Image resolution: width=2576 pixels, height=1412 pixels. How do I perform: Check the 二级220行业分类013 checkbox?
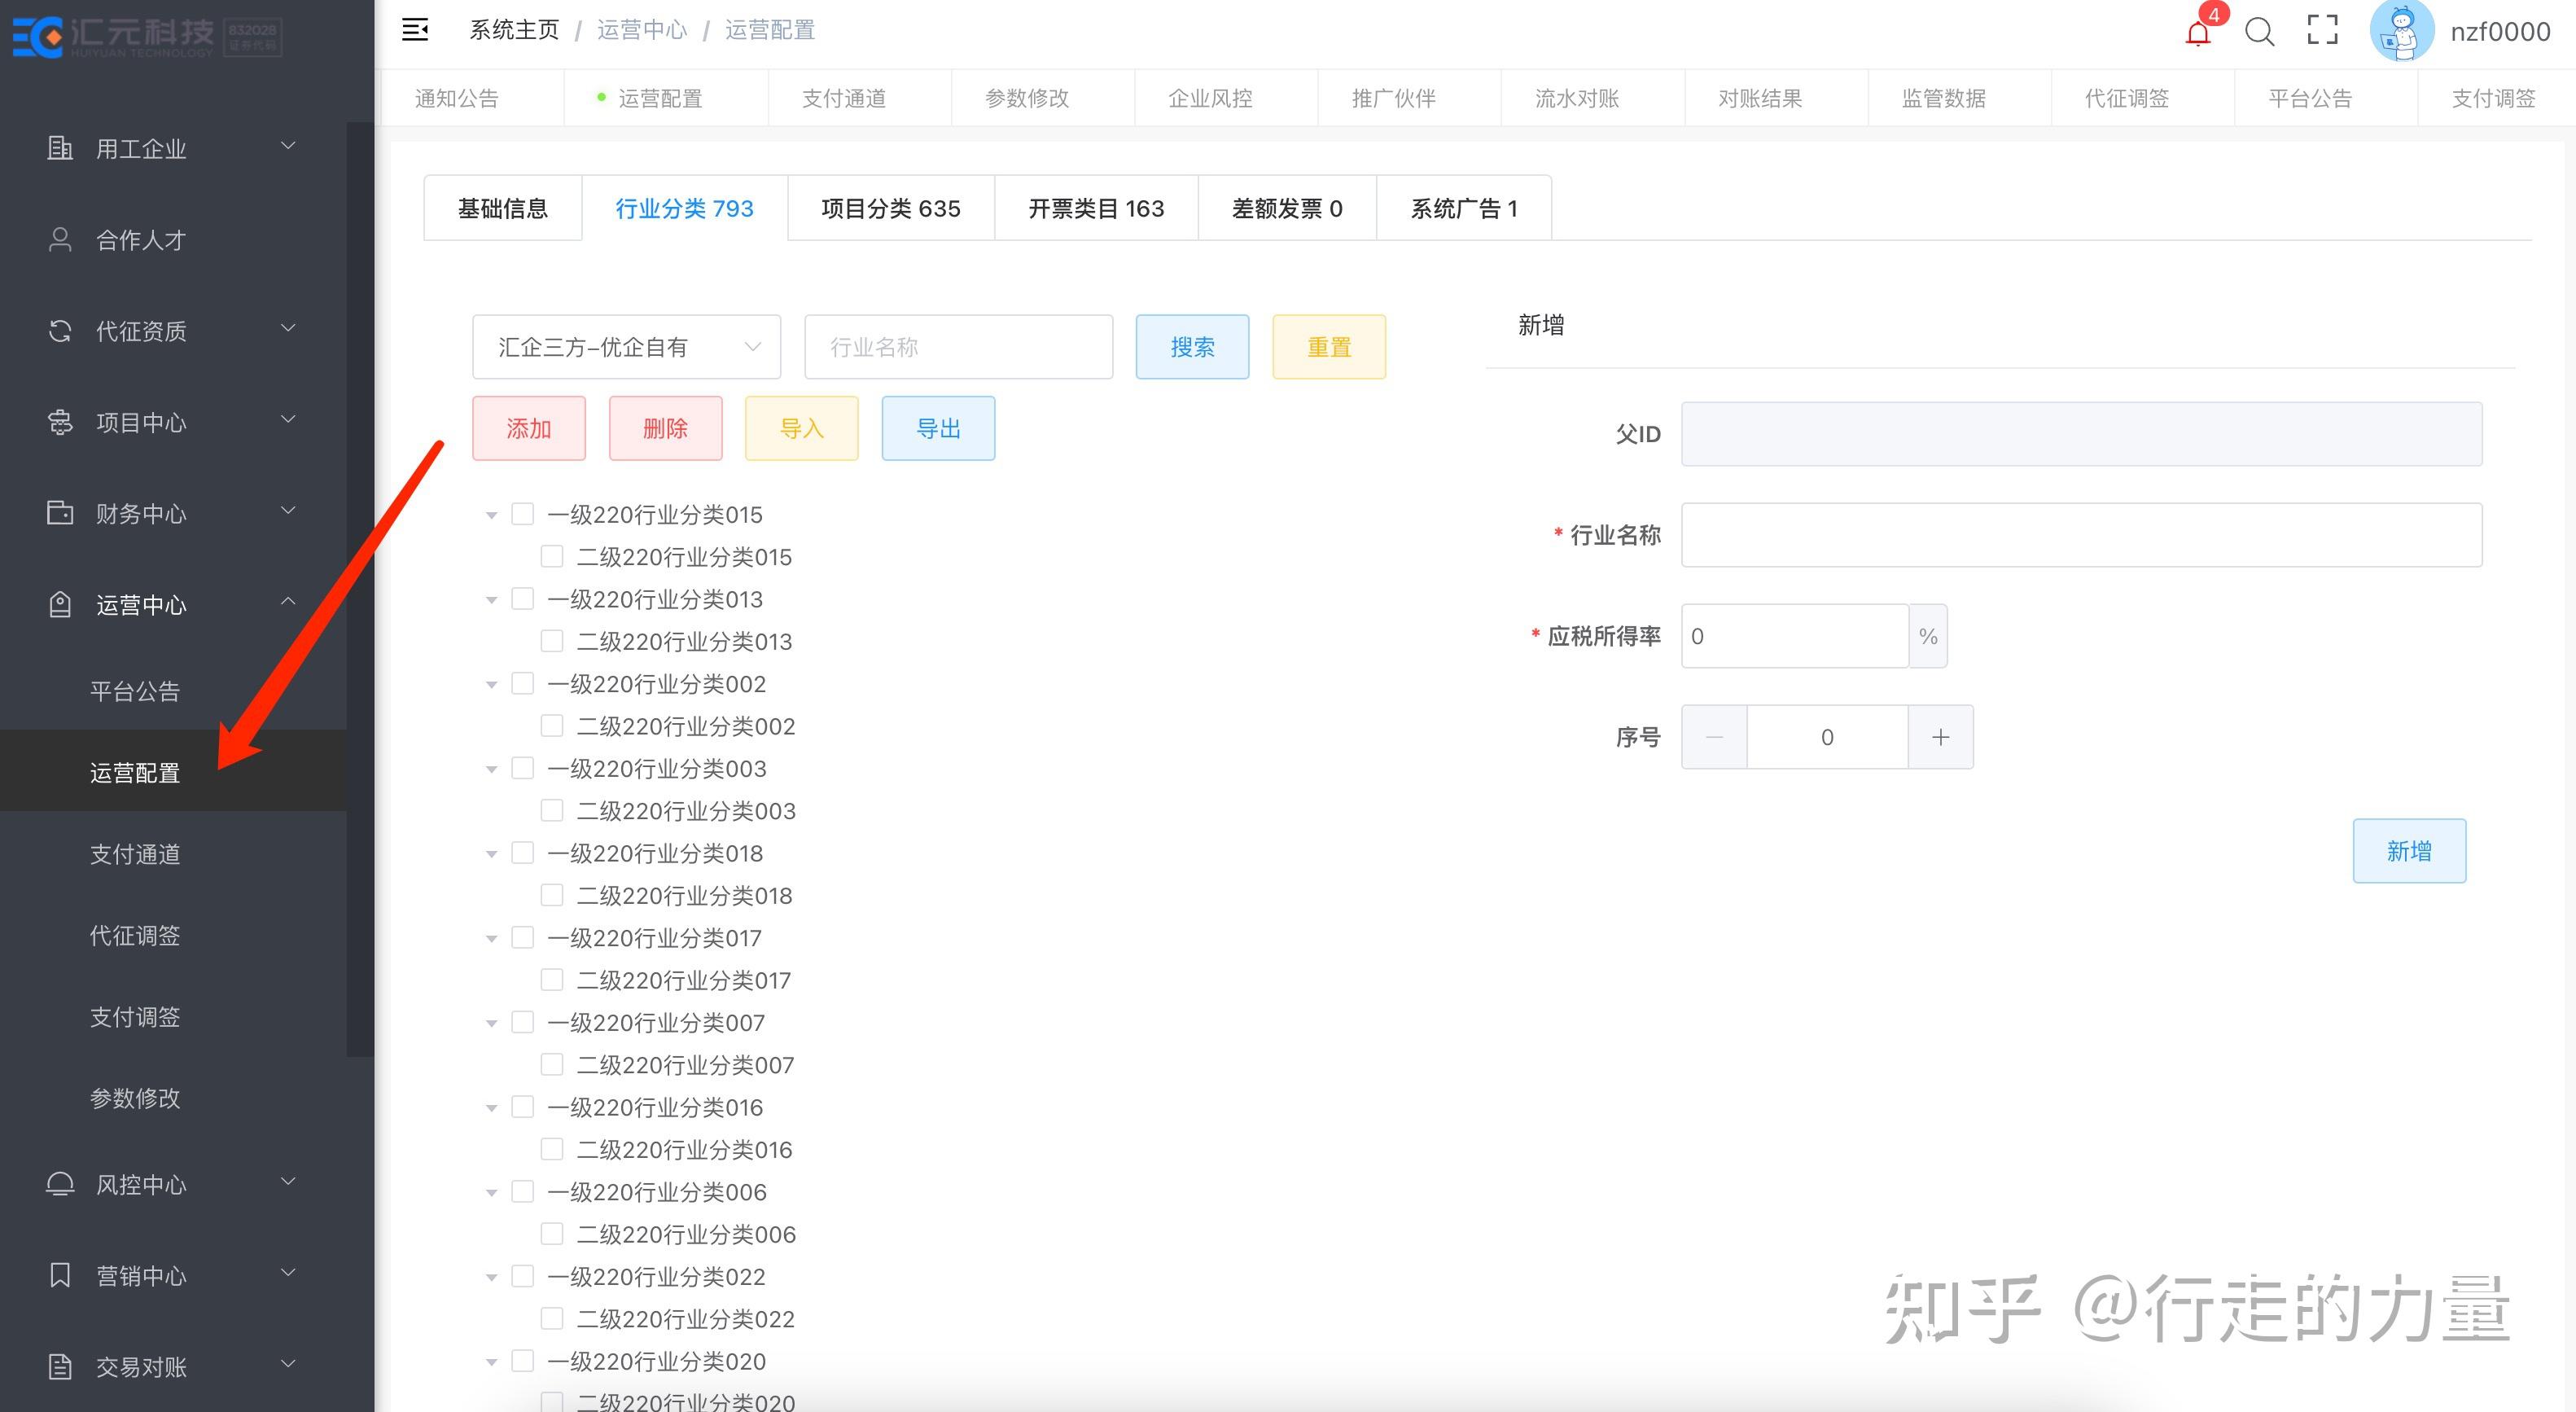pos(552,641)
